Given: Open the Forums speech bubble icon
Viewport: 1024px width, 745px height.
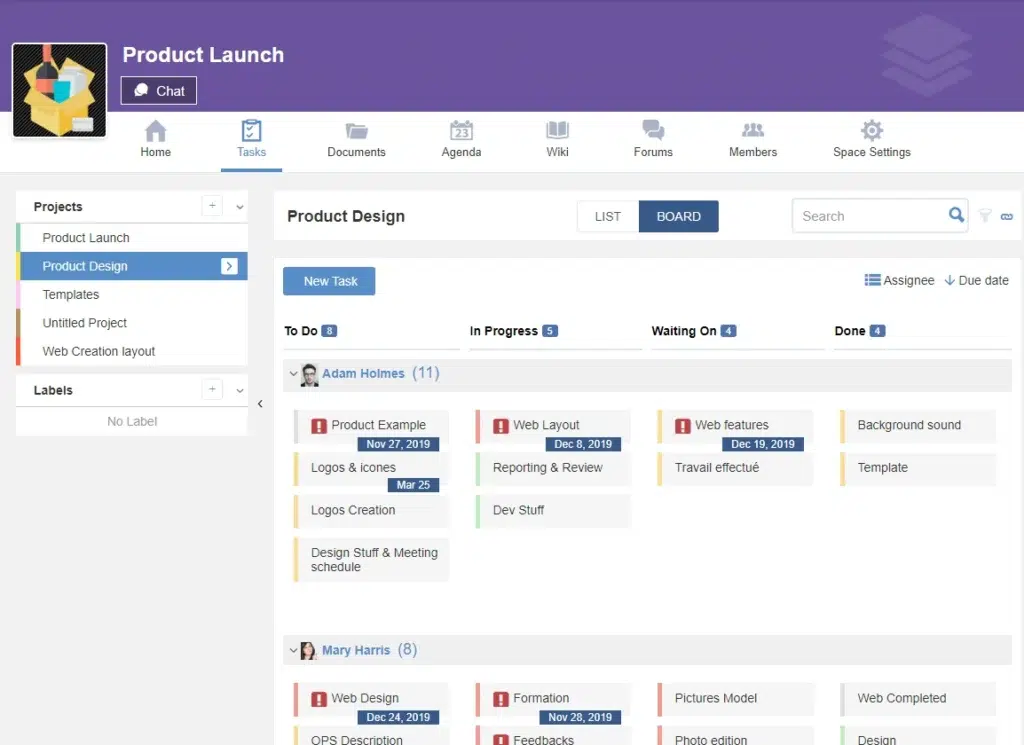Looking at the screenshot, I should click(x=653, y=132).
